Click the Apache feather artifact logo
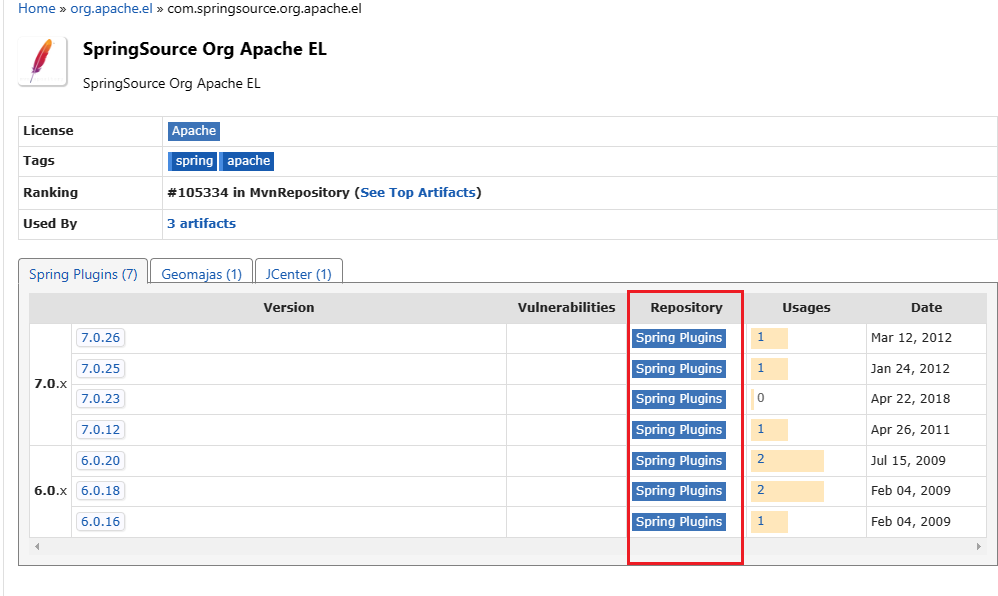Screen dimensions: 998x596 (x=43, y=61)
